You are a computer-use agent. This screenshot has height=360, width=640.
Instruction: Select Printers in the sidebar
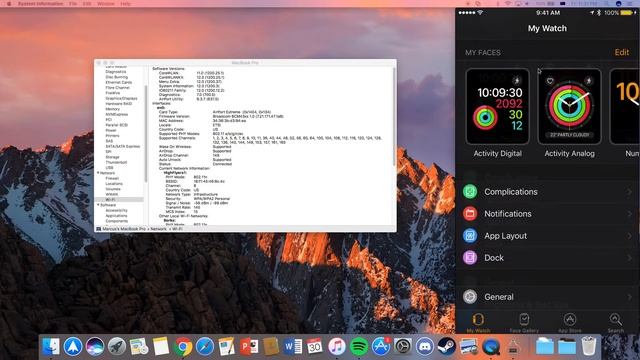(112, 136)
